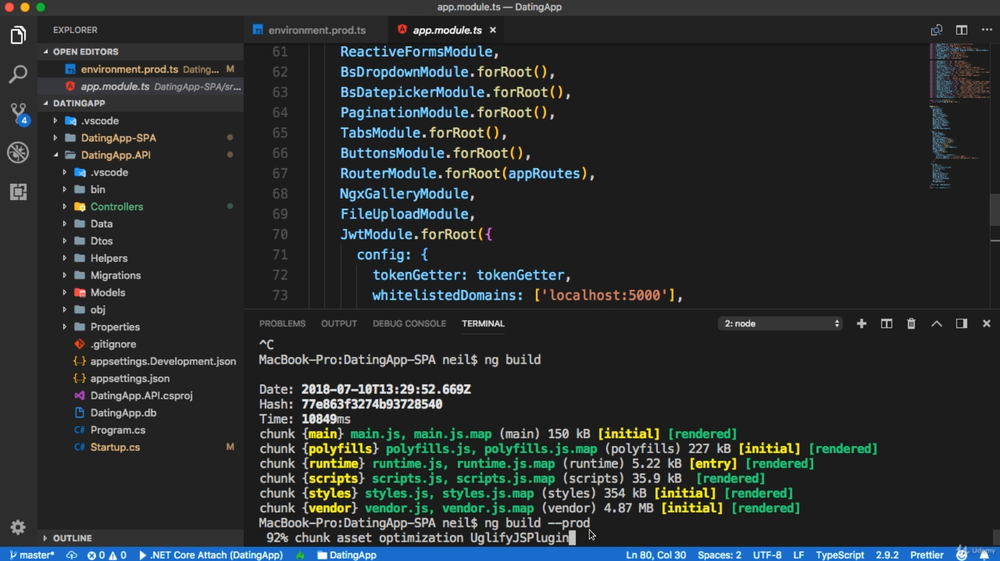The width and height of the screenshot is (1000, 561).
Task: Switch to the environment.prod.ts tab
Action: (x=316, y=30)
